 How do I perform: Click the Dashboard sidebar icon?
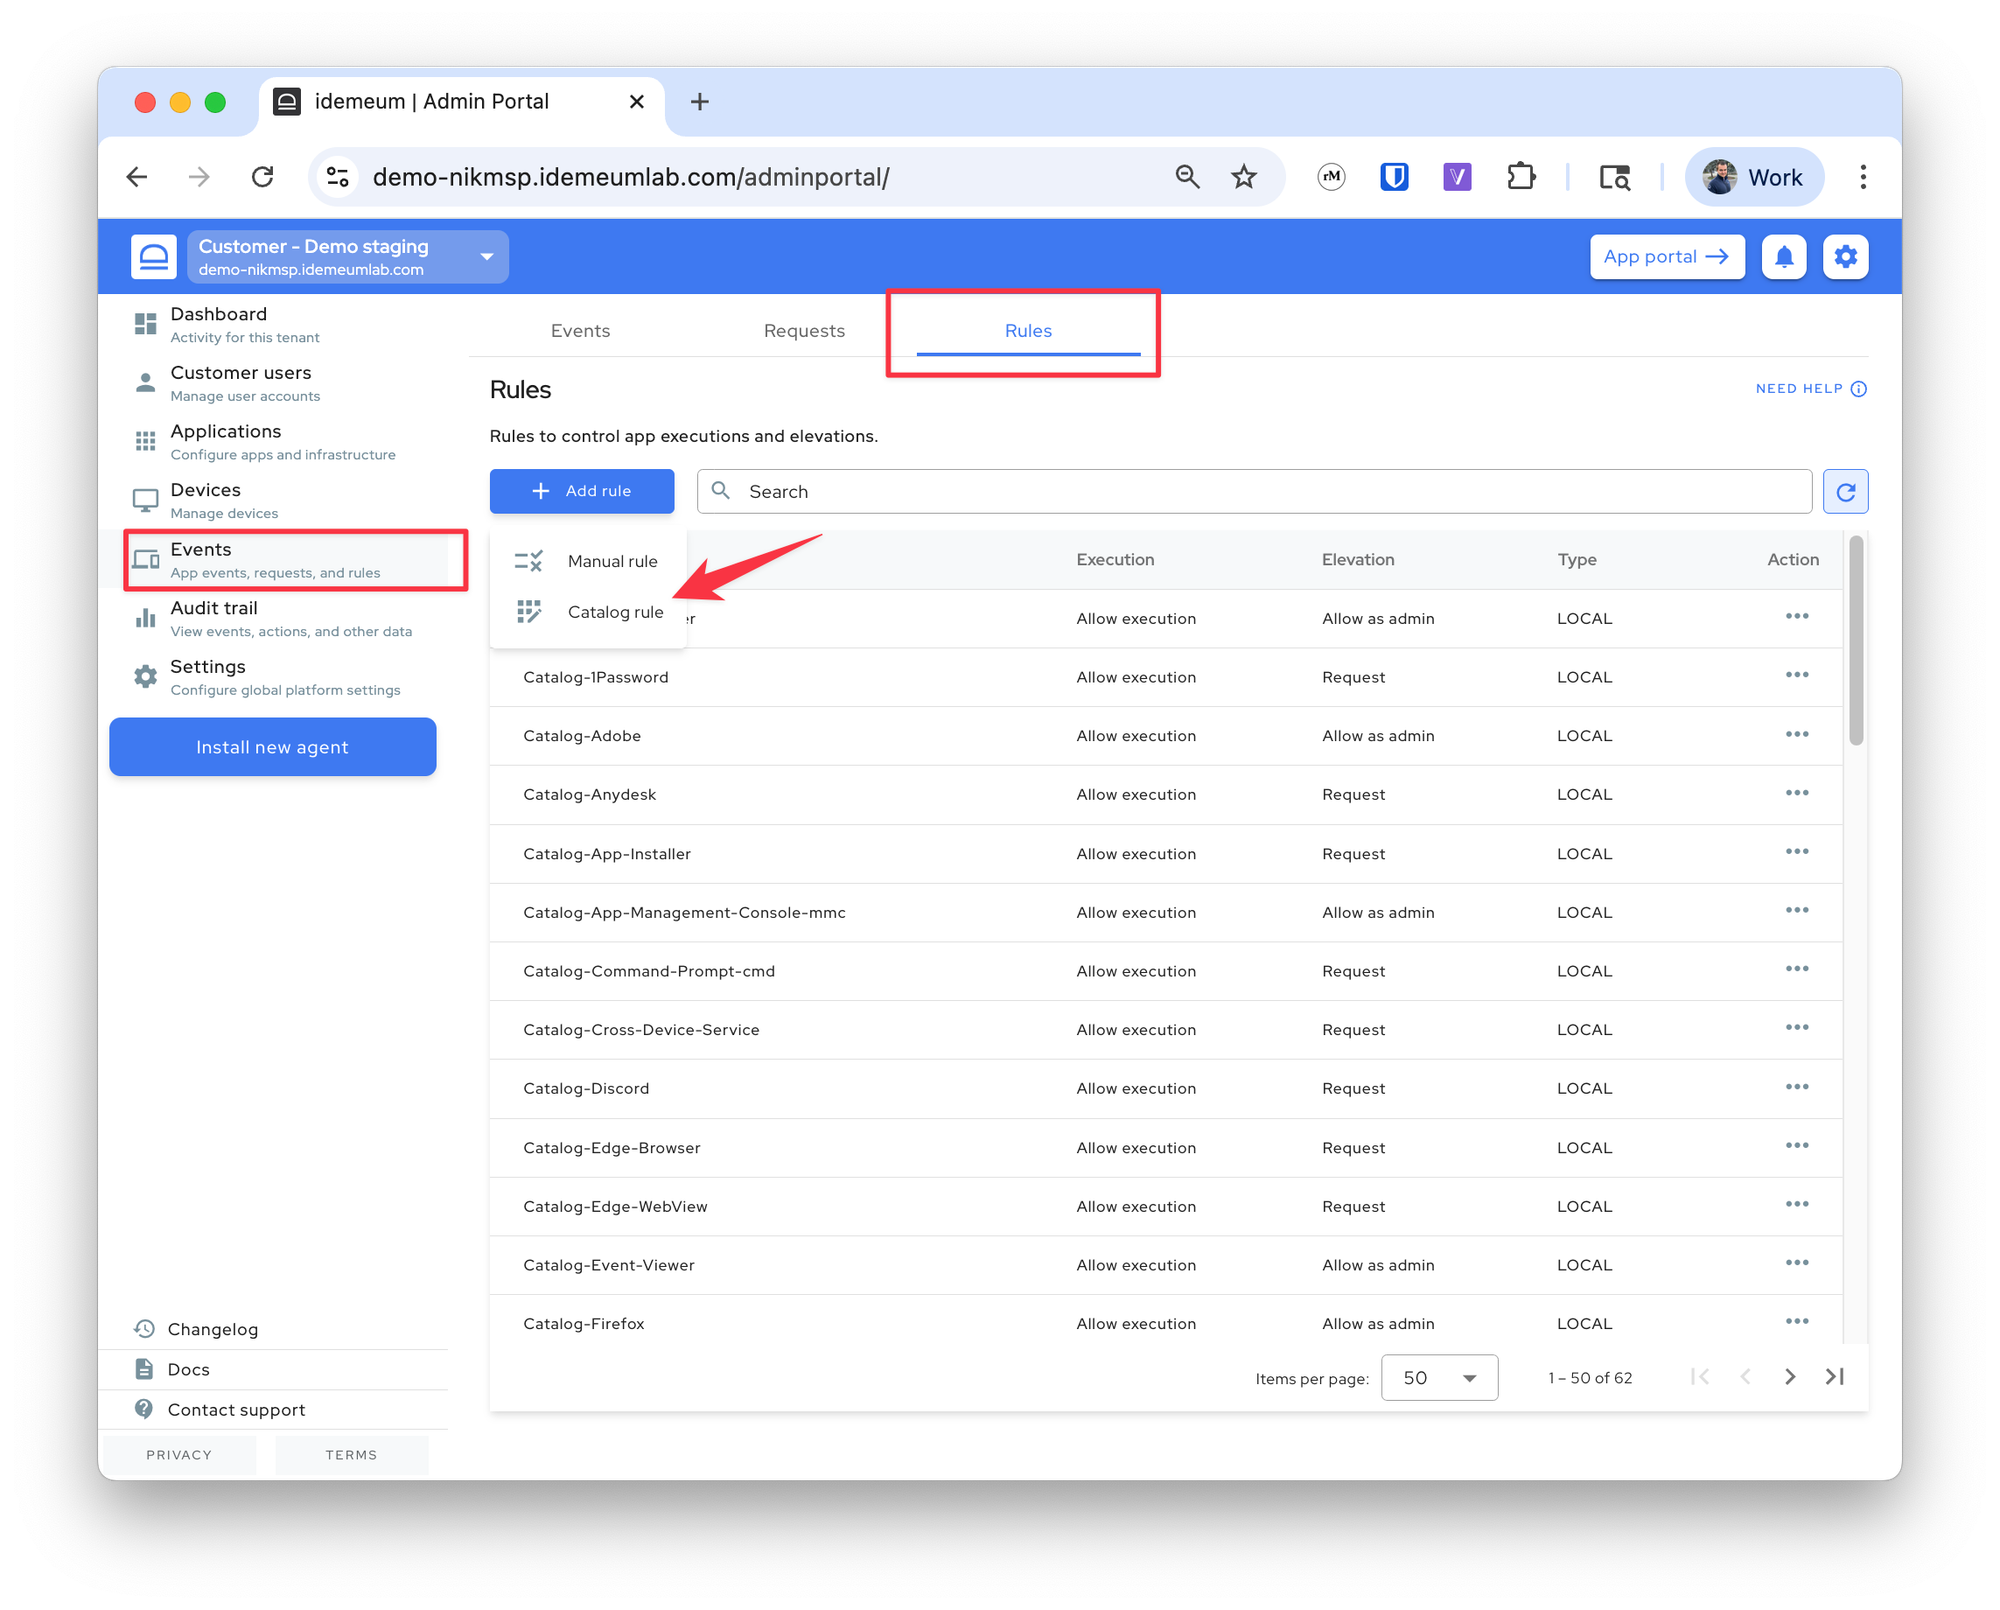click(145, 324)
